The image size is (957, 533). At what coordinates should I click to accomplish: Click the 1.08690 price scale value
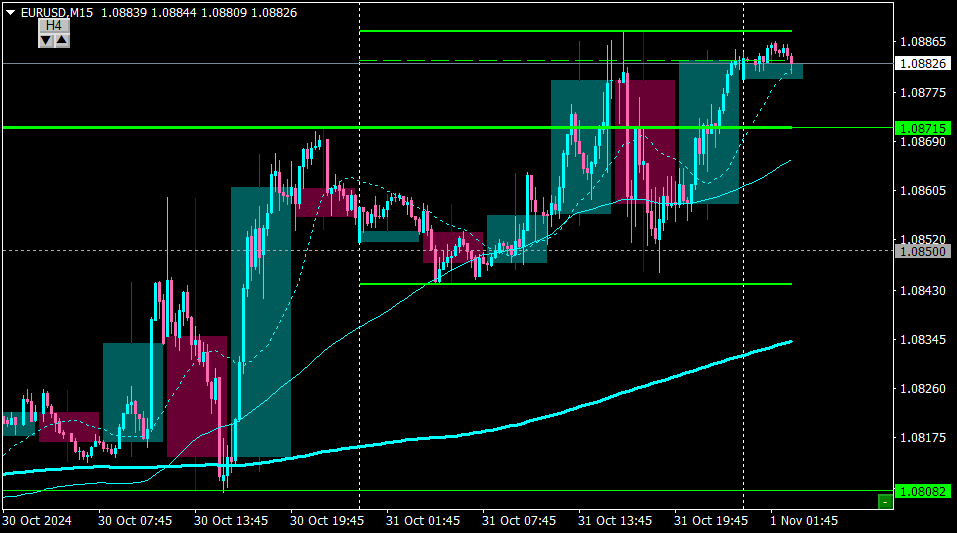pyautogui.click(x=923, y=141)
